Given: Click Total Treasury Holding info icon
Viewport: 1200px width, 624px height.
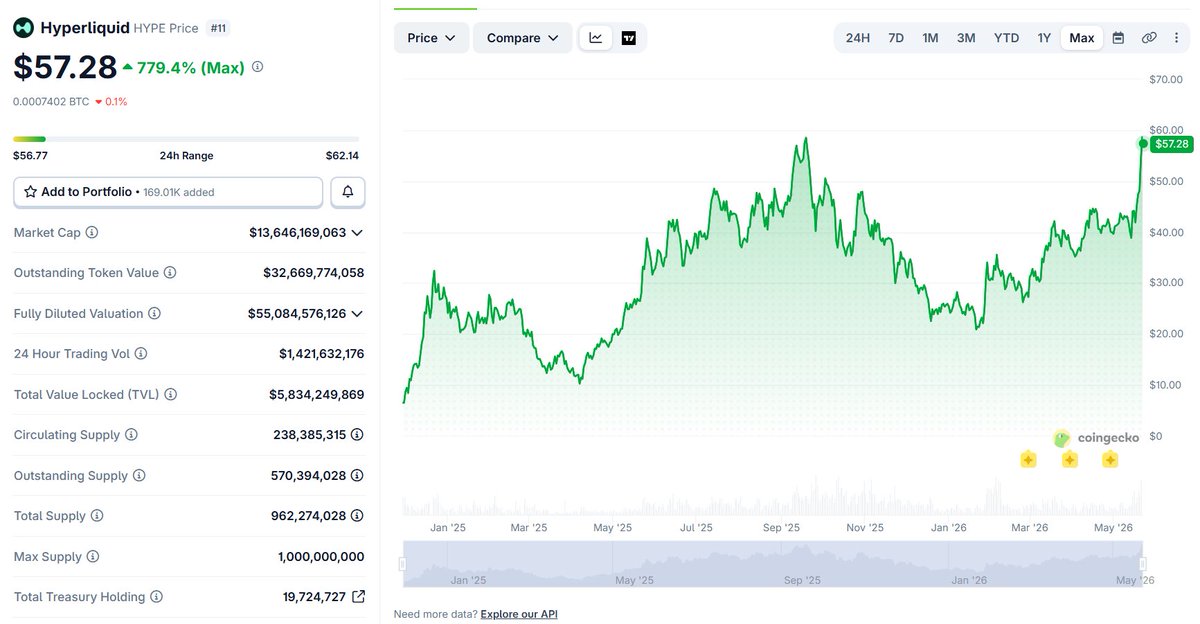Looking at the screenshot, I should coord(156,597).
